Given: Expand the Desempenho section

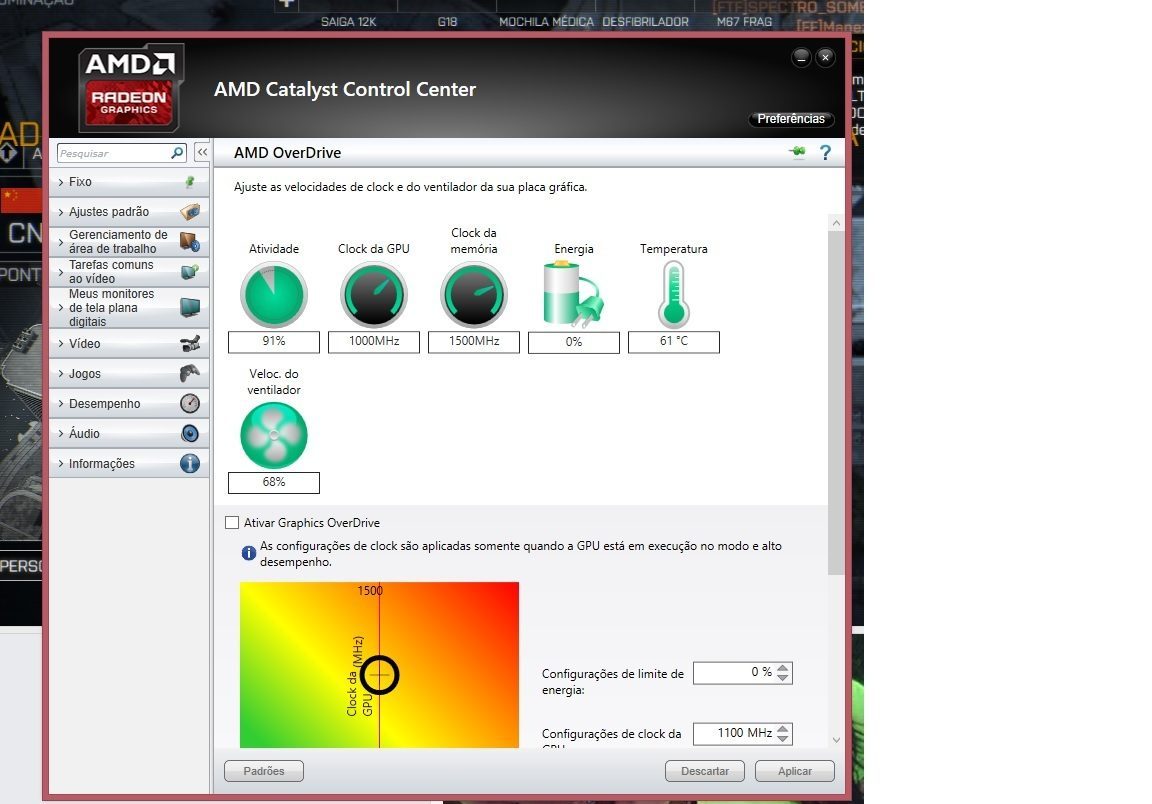Looking at the screenshot, I should click(129, 403).
